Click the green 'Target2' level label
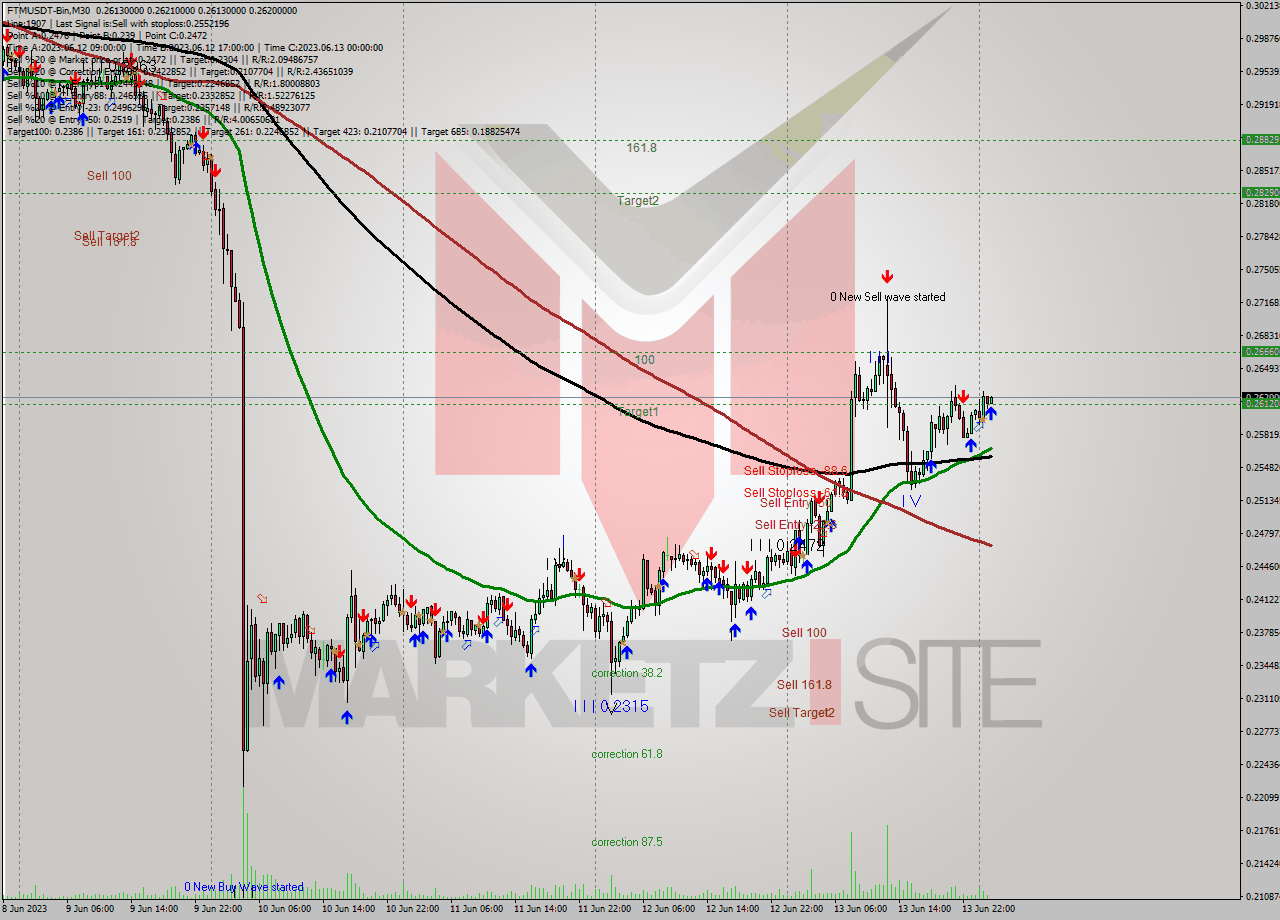The width and height of the screenshot is (1280, 920). 638,200
